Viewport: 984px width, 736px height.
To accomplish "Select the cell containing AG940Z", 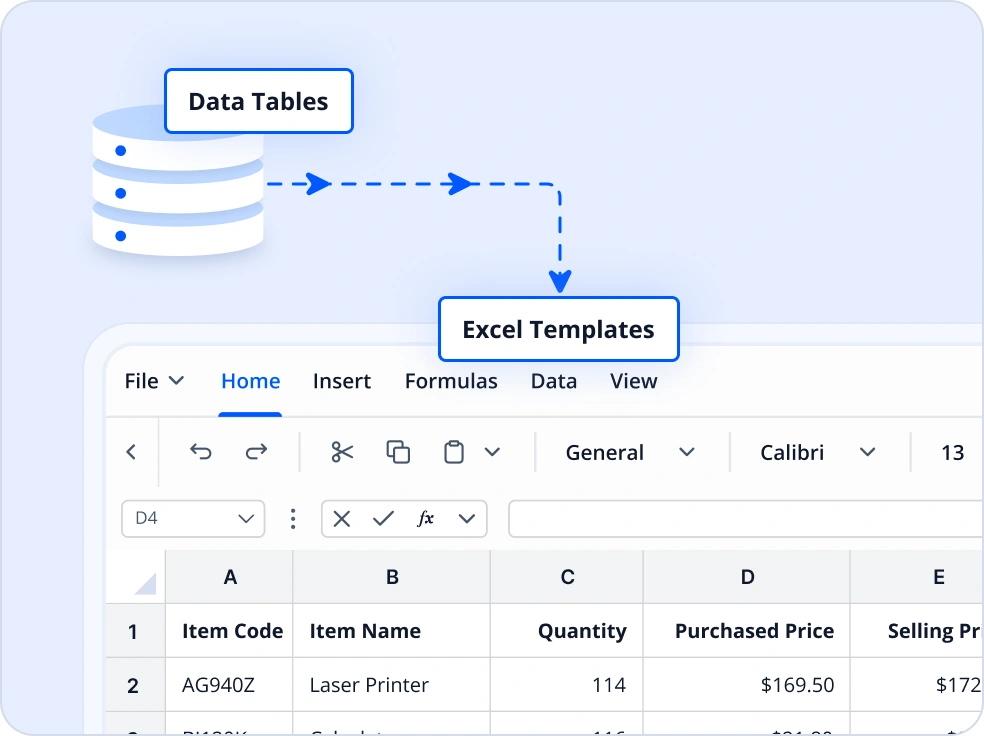I will (229, 684).
